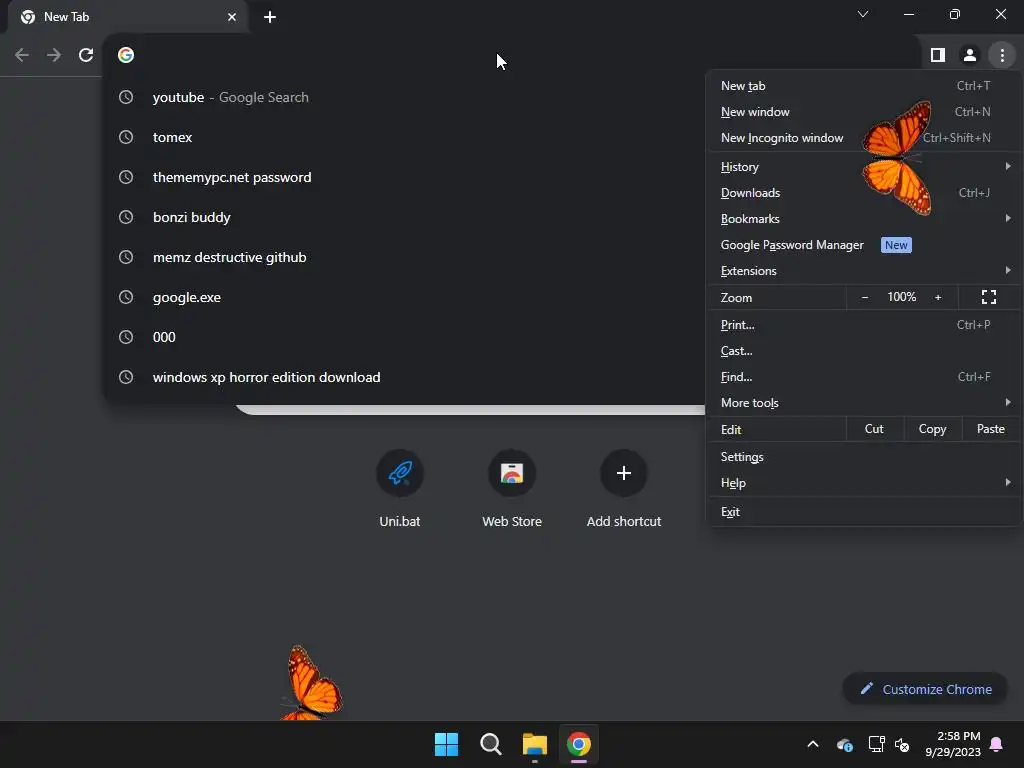Click the Paste edit button

[x=991, y=429]
